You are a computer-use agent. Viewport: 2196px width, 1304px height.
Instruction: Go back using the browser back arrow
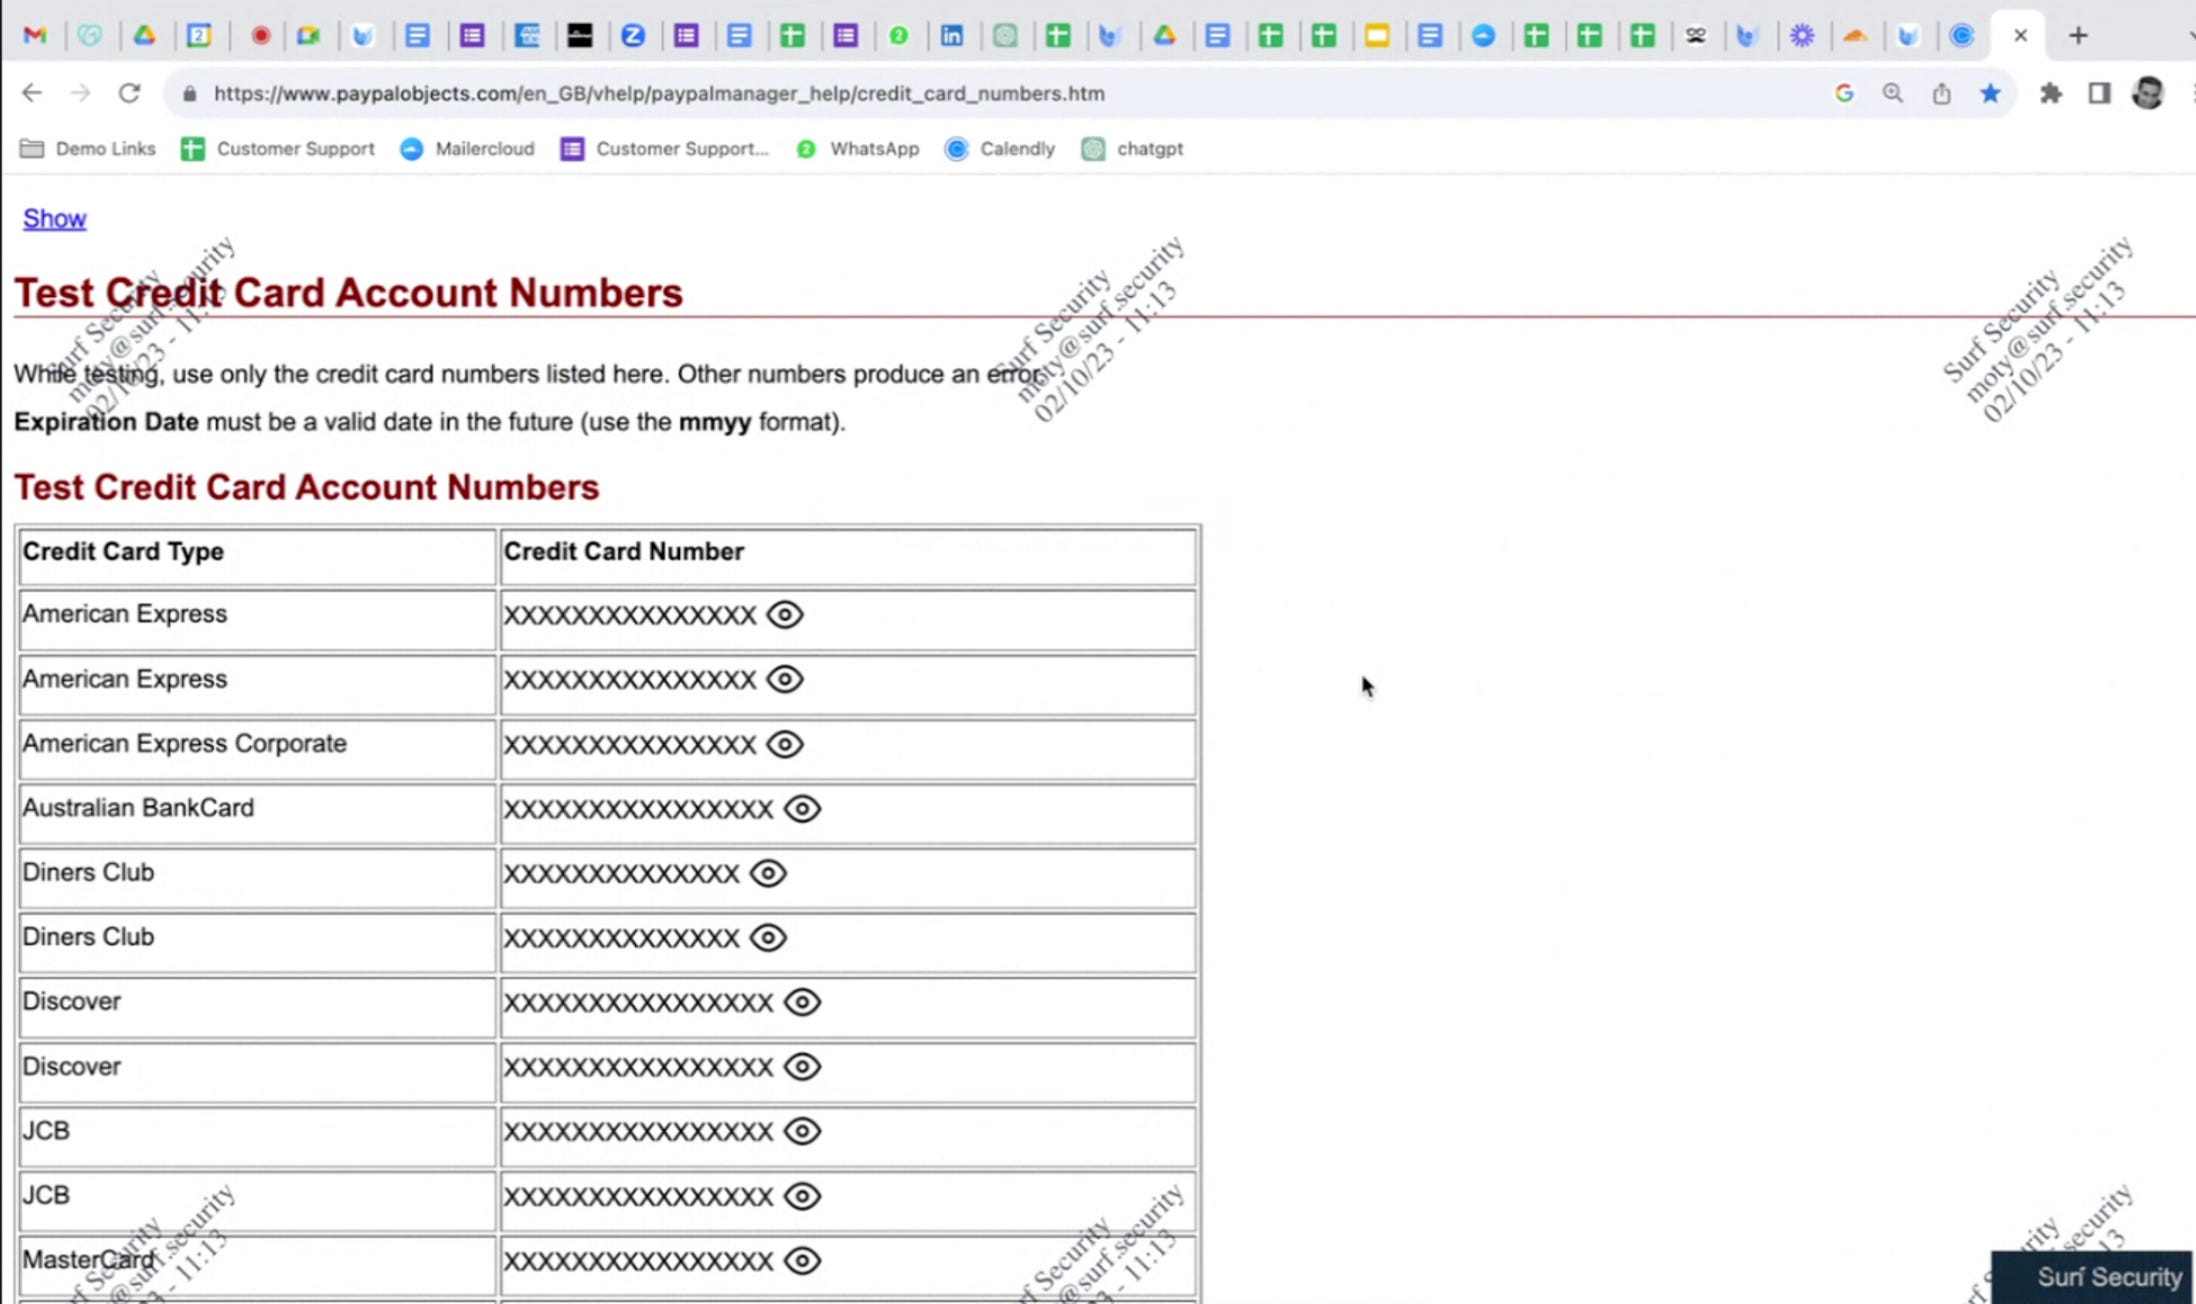(32, 93)
